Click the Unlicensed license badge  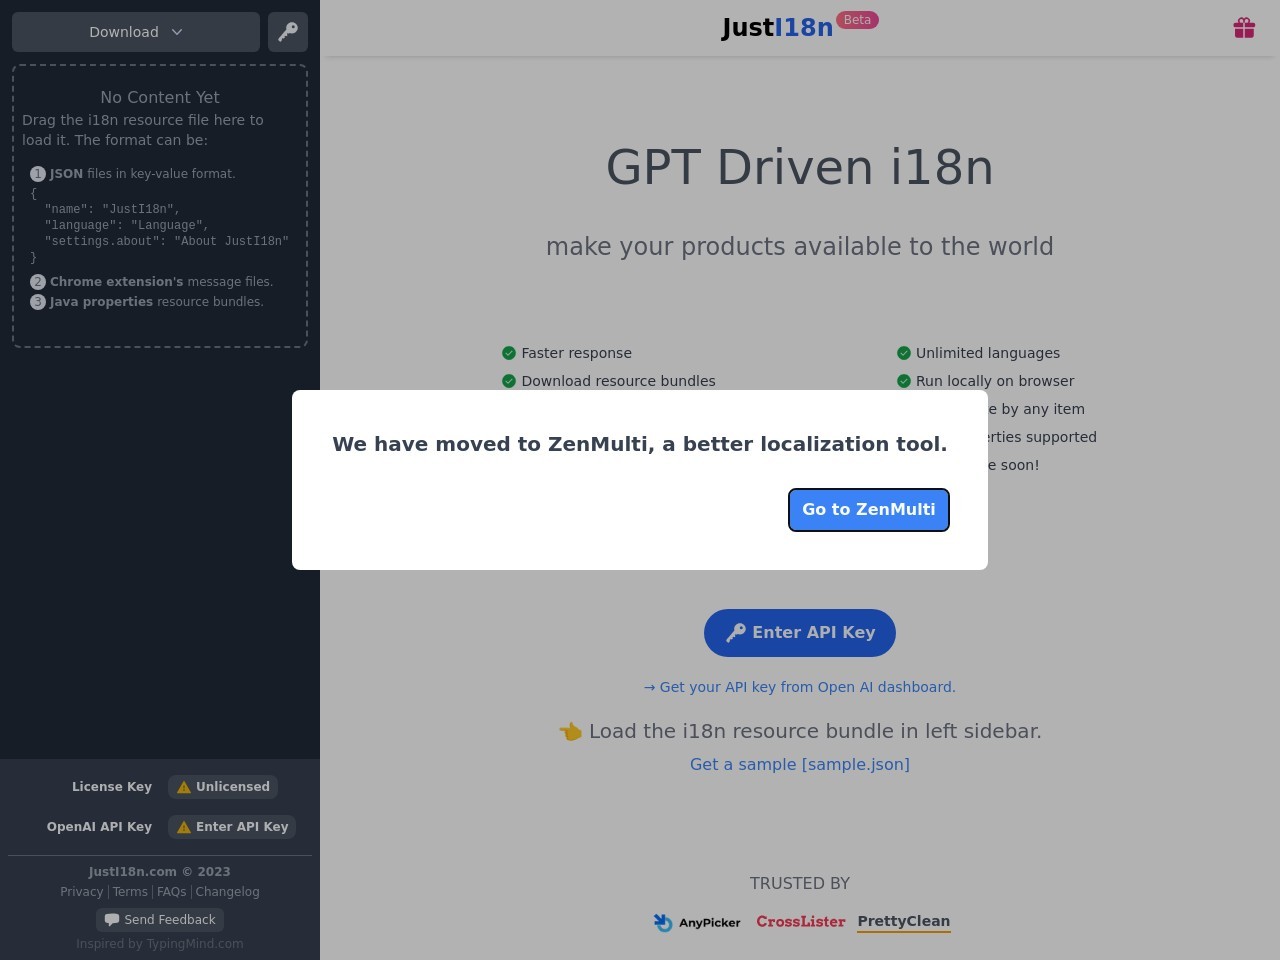223,787
